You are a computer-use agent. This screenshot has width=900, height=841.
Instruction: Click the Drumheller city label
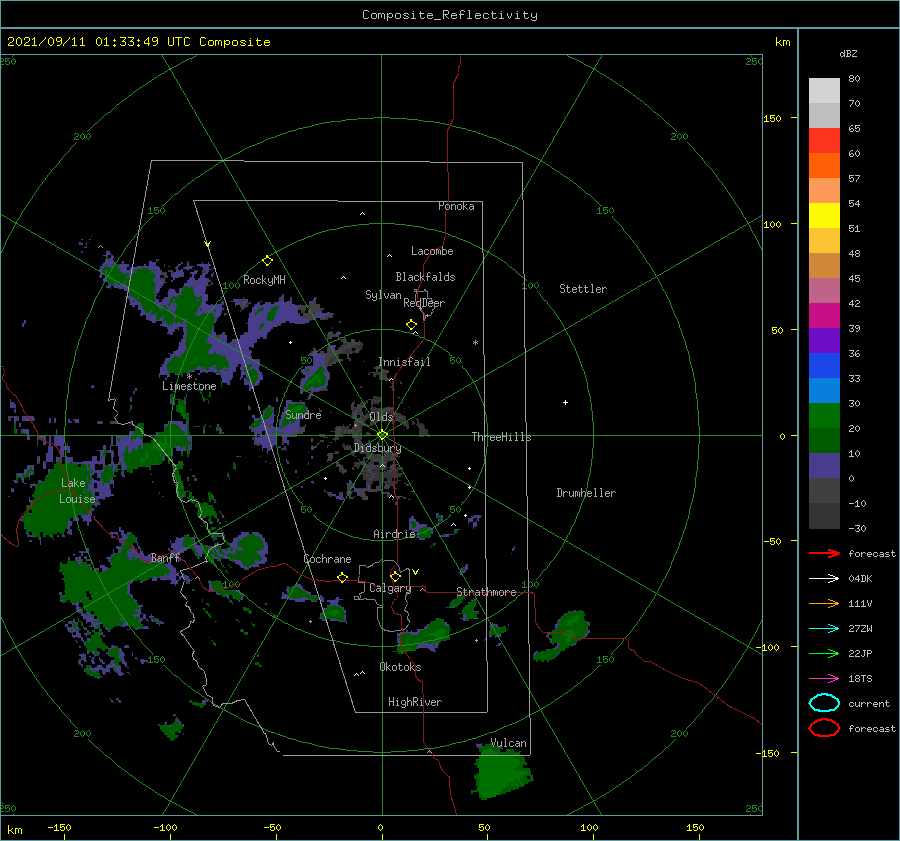coord(586,493)
